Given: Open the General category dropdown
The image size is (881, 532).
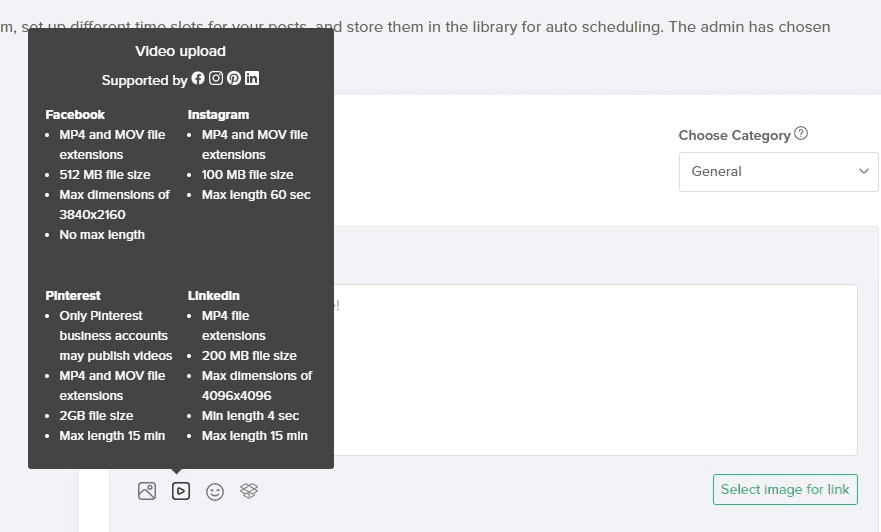Looking at the screenshot, I should tap(778, 172).
